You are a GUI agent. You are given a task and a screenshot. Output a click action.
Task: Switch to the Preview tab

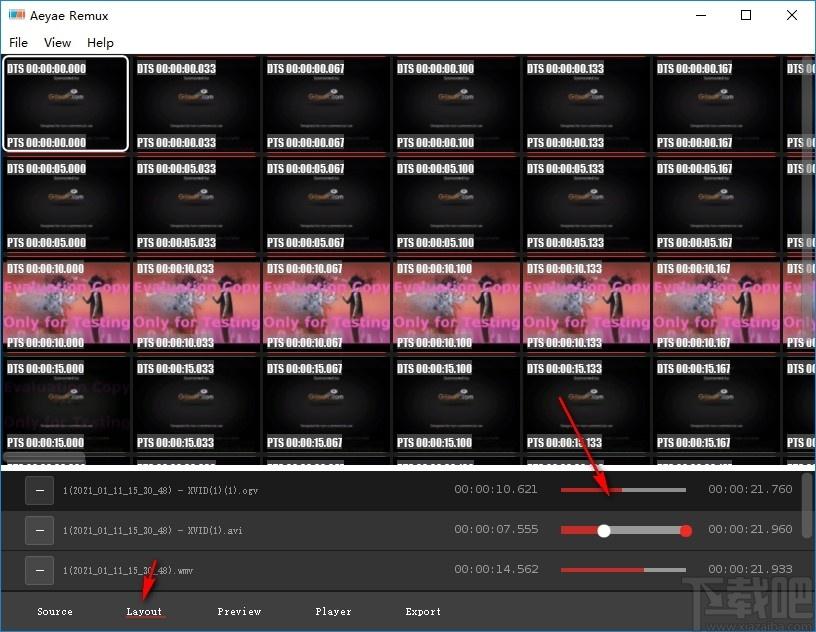tap(239, 612)
